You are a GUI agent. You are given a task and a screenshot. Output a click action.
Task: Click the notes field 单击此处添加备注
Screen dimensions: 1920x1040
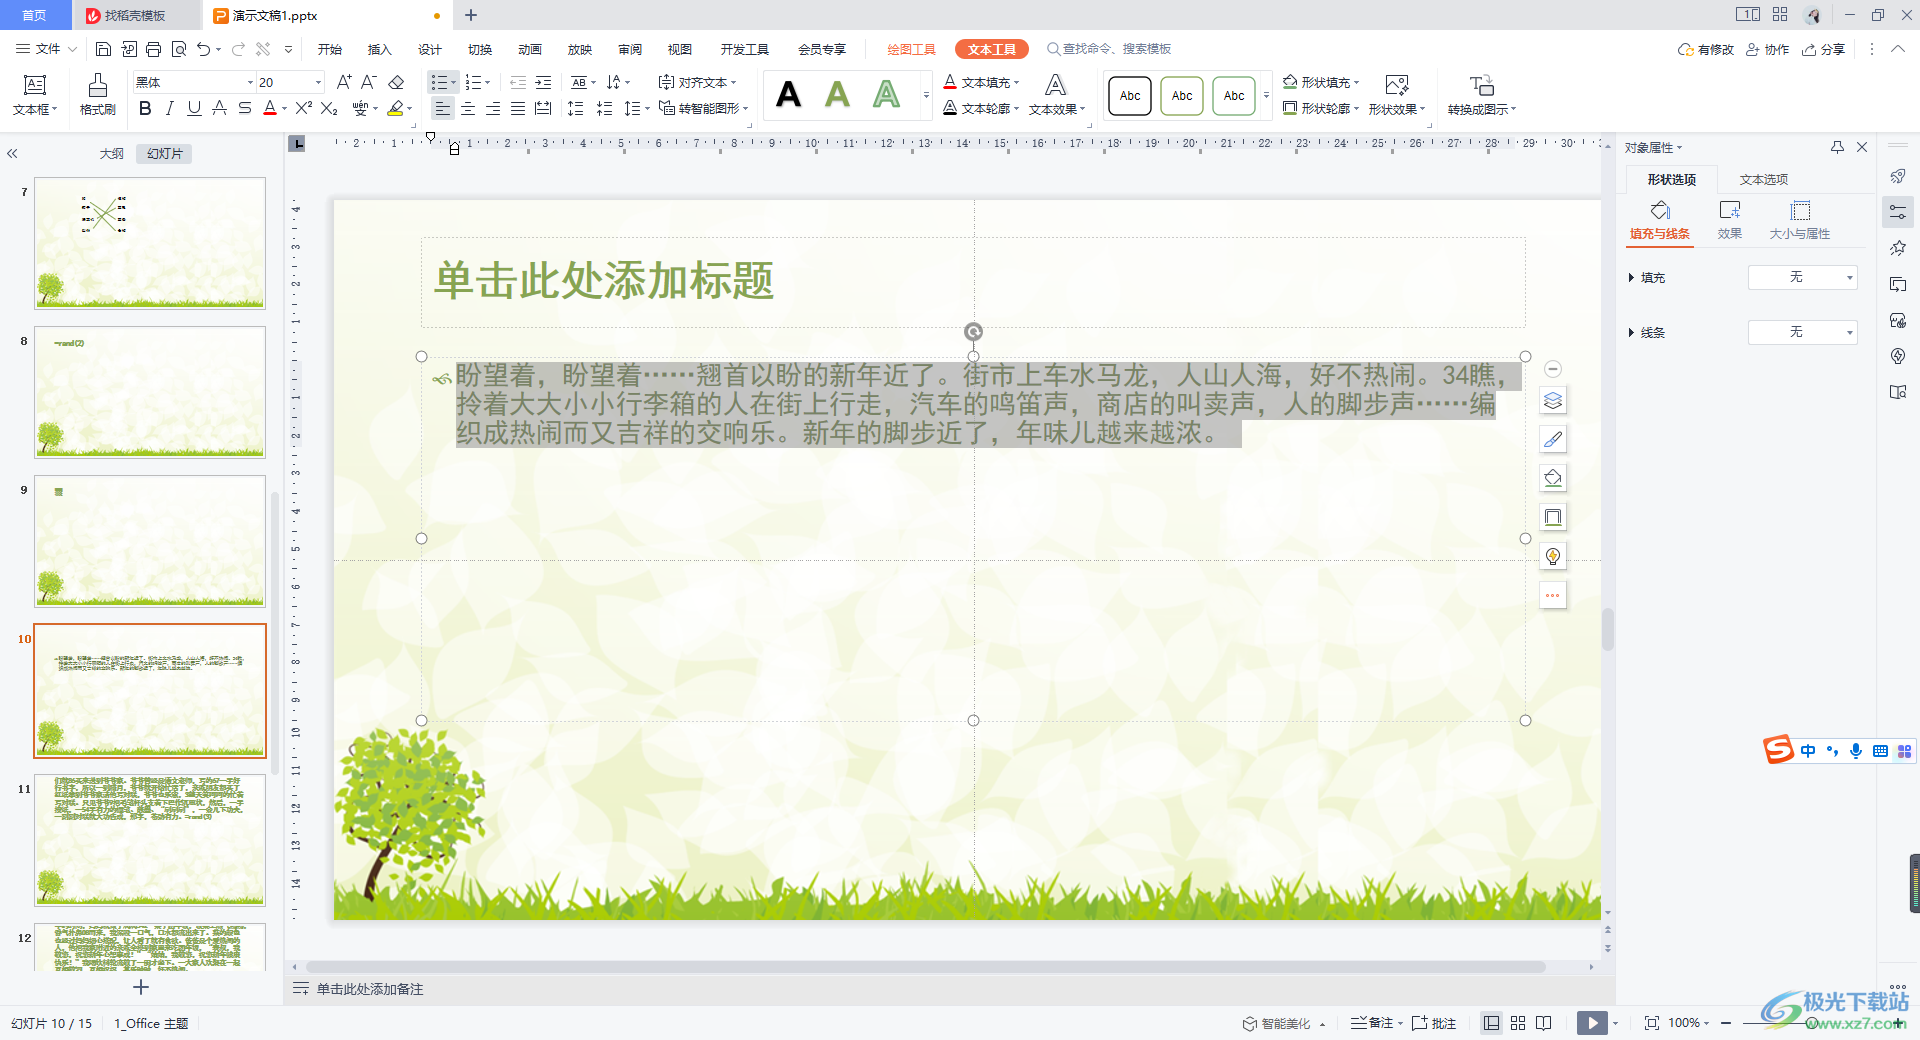(x=370, y=989)
